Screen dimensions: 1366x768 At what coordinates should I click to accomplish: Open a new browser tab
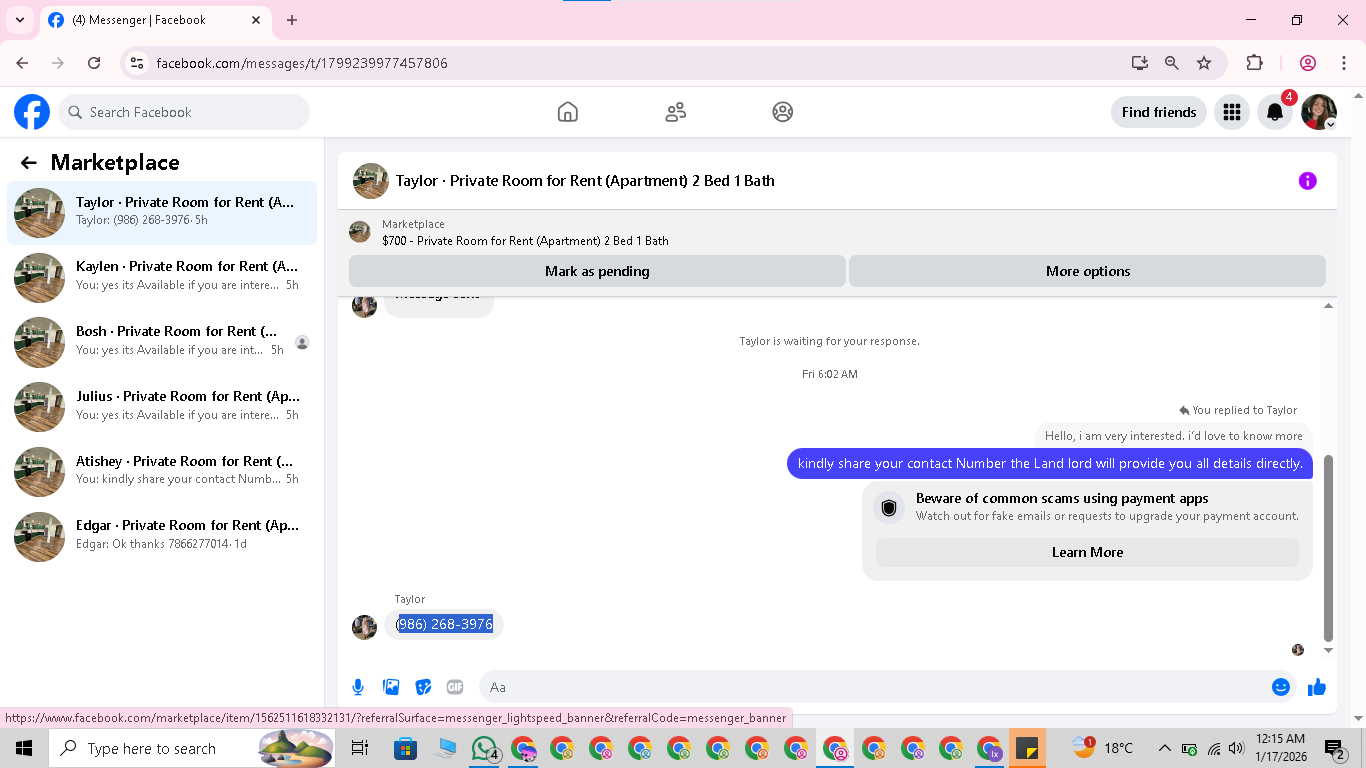[292, 20]
